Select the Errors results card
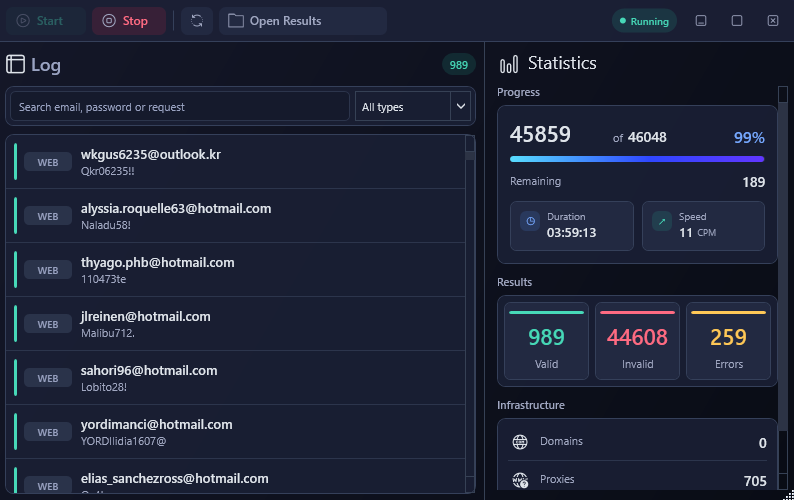This screenshot has width=794, height=500. (x=728, y=341)
